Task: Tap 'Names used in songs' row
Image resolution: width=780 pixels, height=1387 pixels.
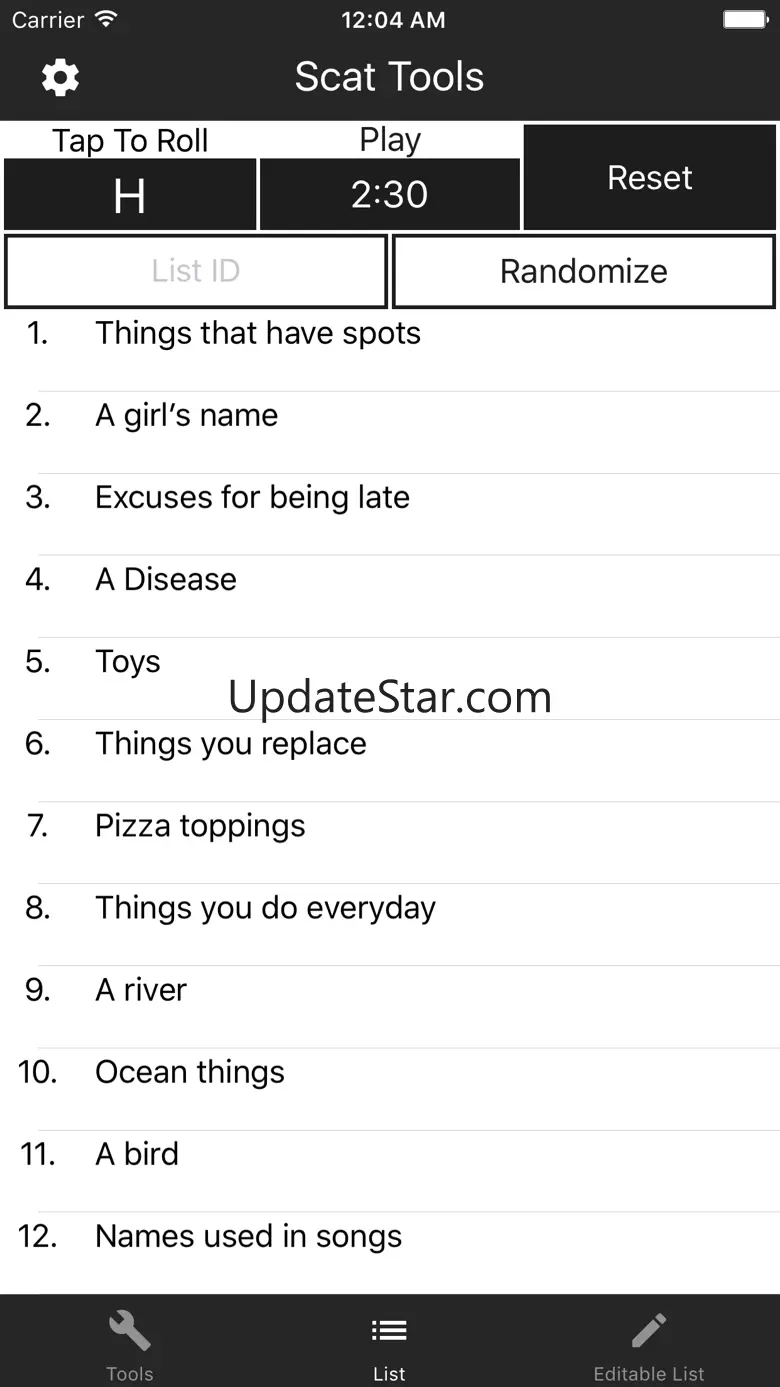Action: click(x=248, y=1236)
